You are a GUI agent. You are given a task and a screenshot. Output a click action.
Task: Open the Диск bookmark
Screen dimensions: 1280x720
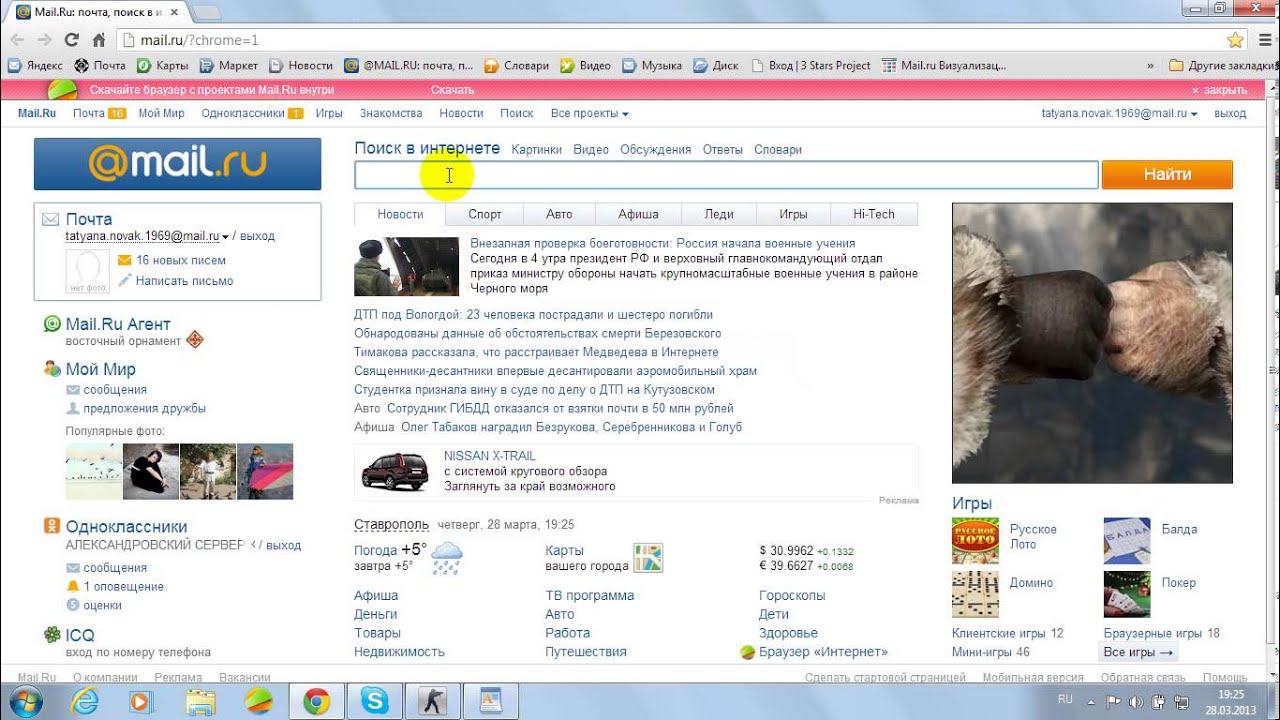point(716,65)
